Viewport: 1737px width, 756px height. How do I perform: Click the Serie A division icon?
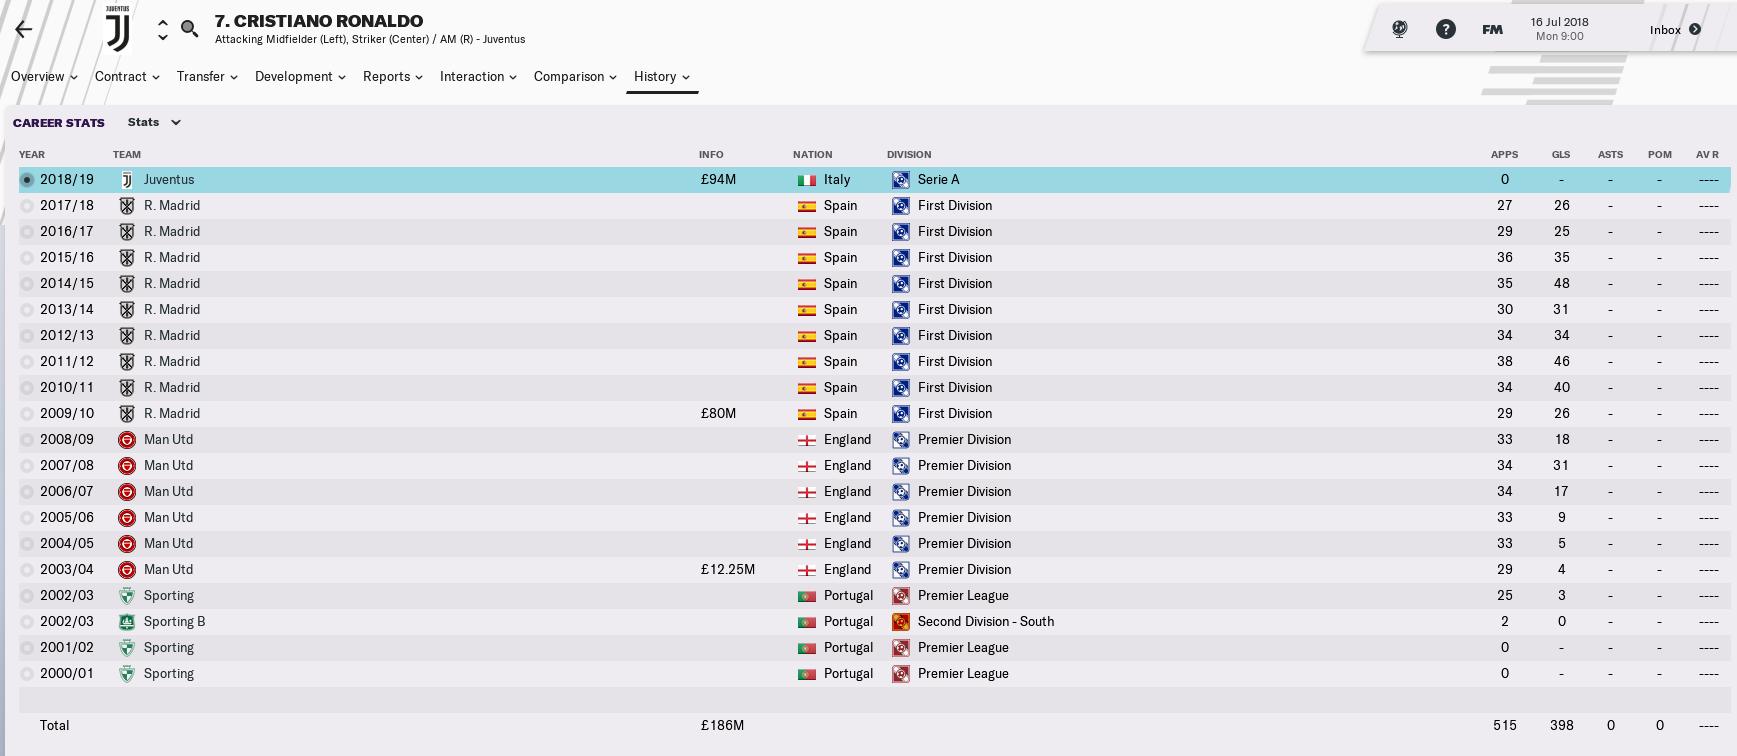coord(901,180)
